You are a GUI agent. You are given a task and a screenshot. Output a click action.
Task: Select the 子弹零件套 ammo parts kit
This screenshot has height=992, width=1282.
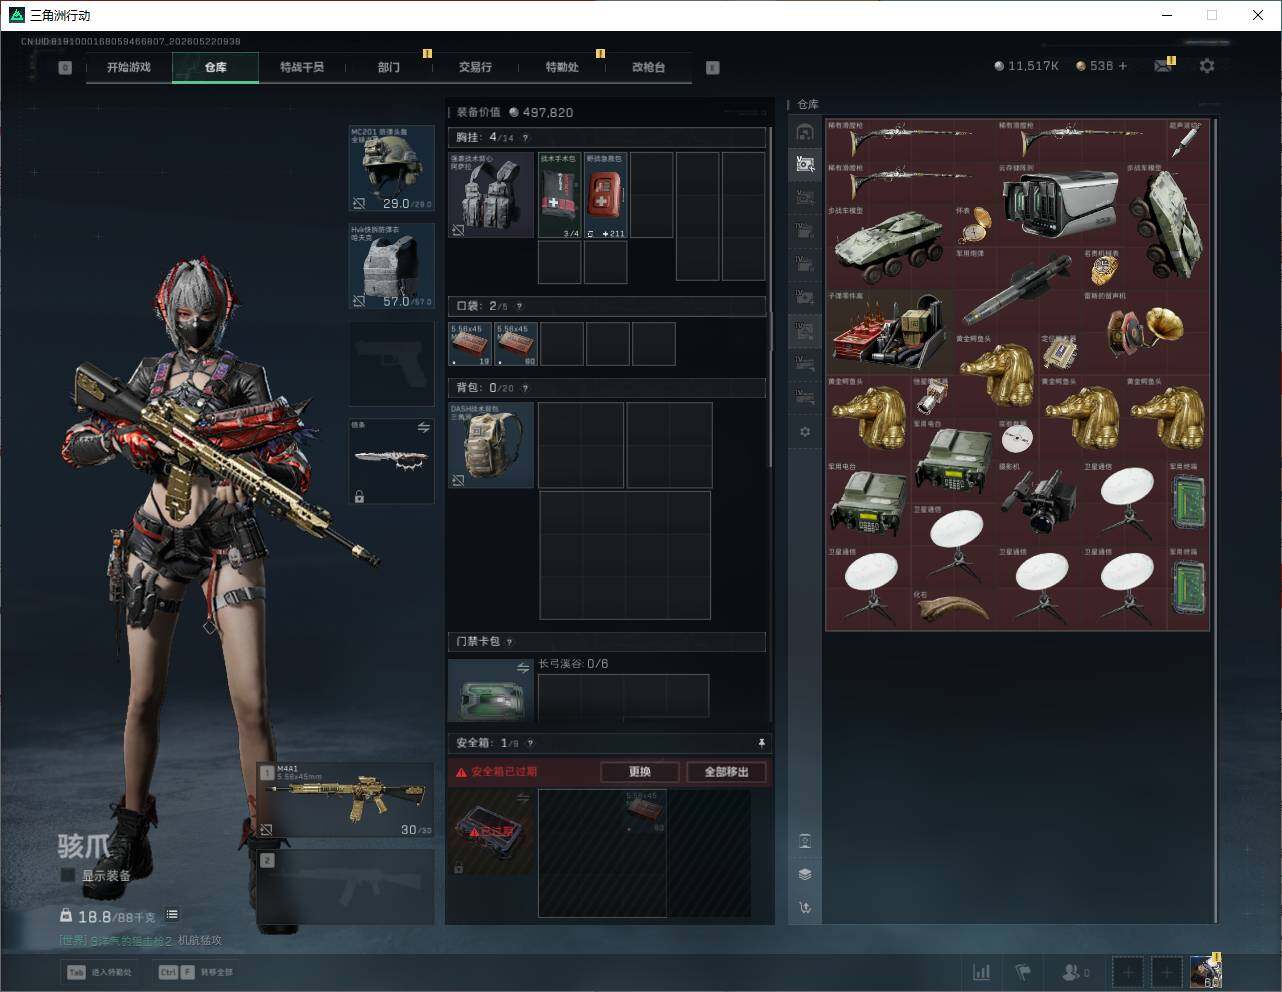tap(890, 332)
